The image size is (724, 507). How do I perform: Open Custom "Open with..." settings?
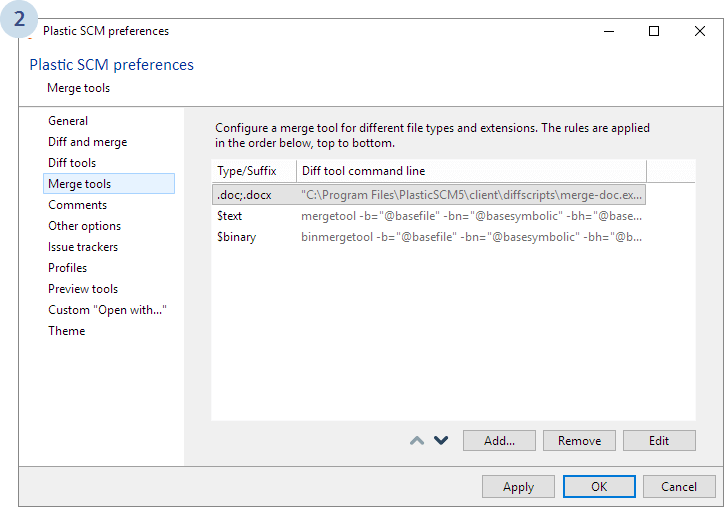tap(109, 310)
